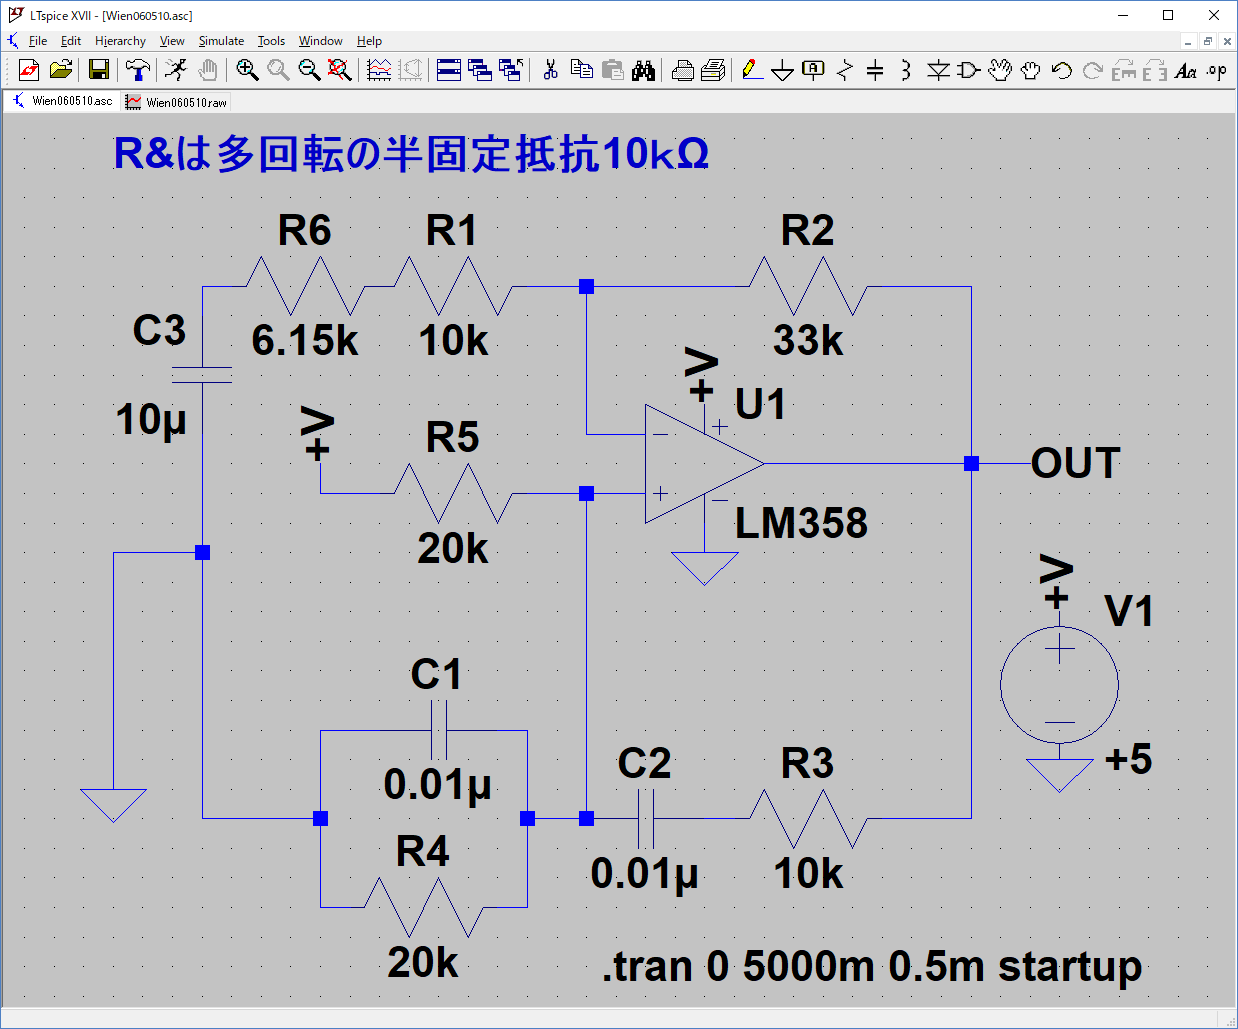Click the SPICE directive .op icon
The image size is (1238, 1029).
(x=1216, y=70)
